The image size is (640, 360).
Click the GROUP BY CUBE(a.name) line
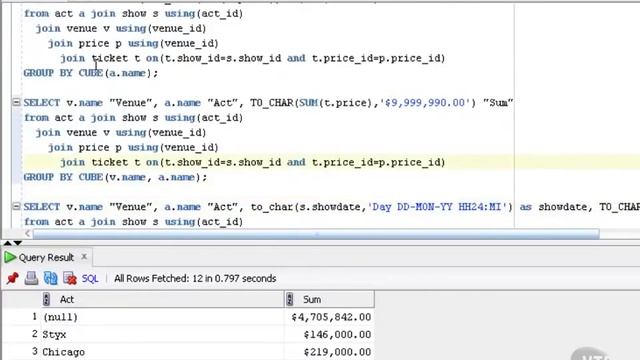[x=90, y=73]
